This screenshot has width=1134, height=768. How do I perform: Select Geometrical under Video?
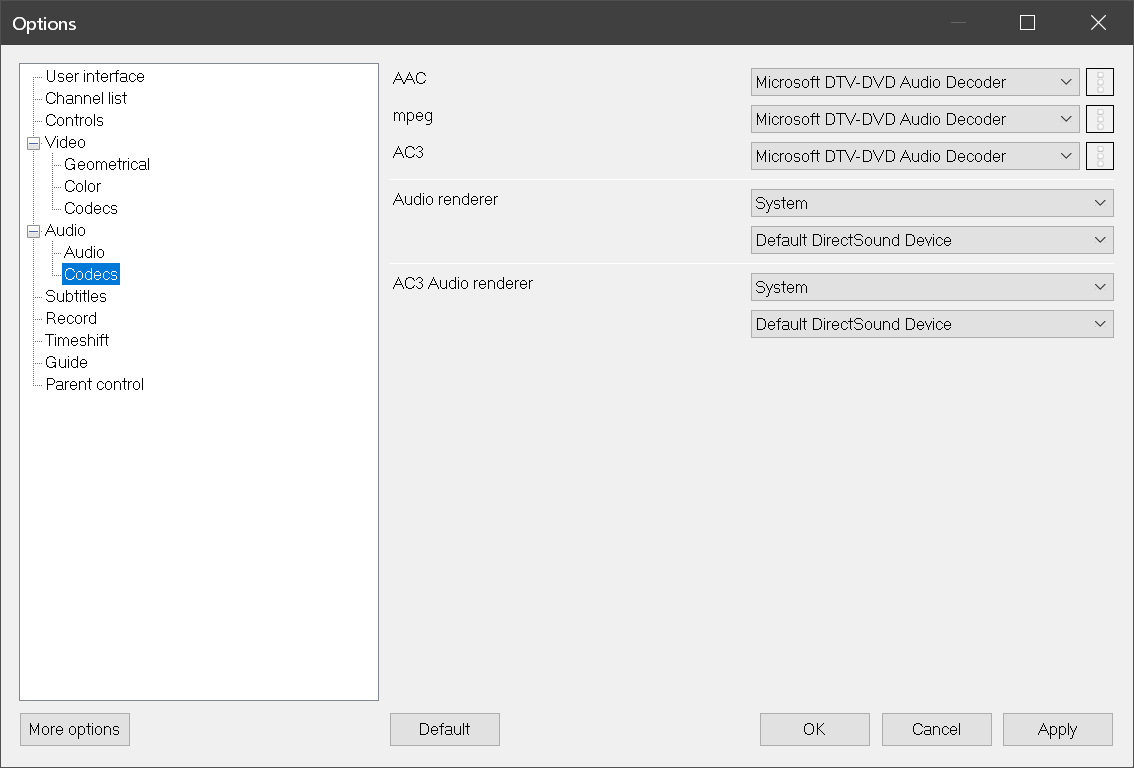click(107, 164)
